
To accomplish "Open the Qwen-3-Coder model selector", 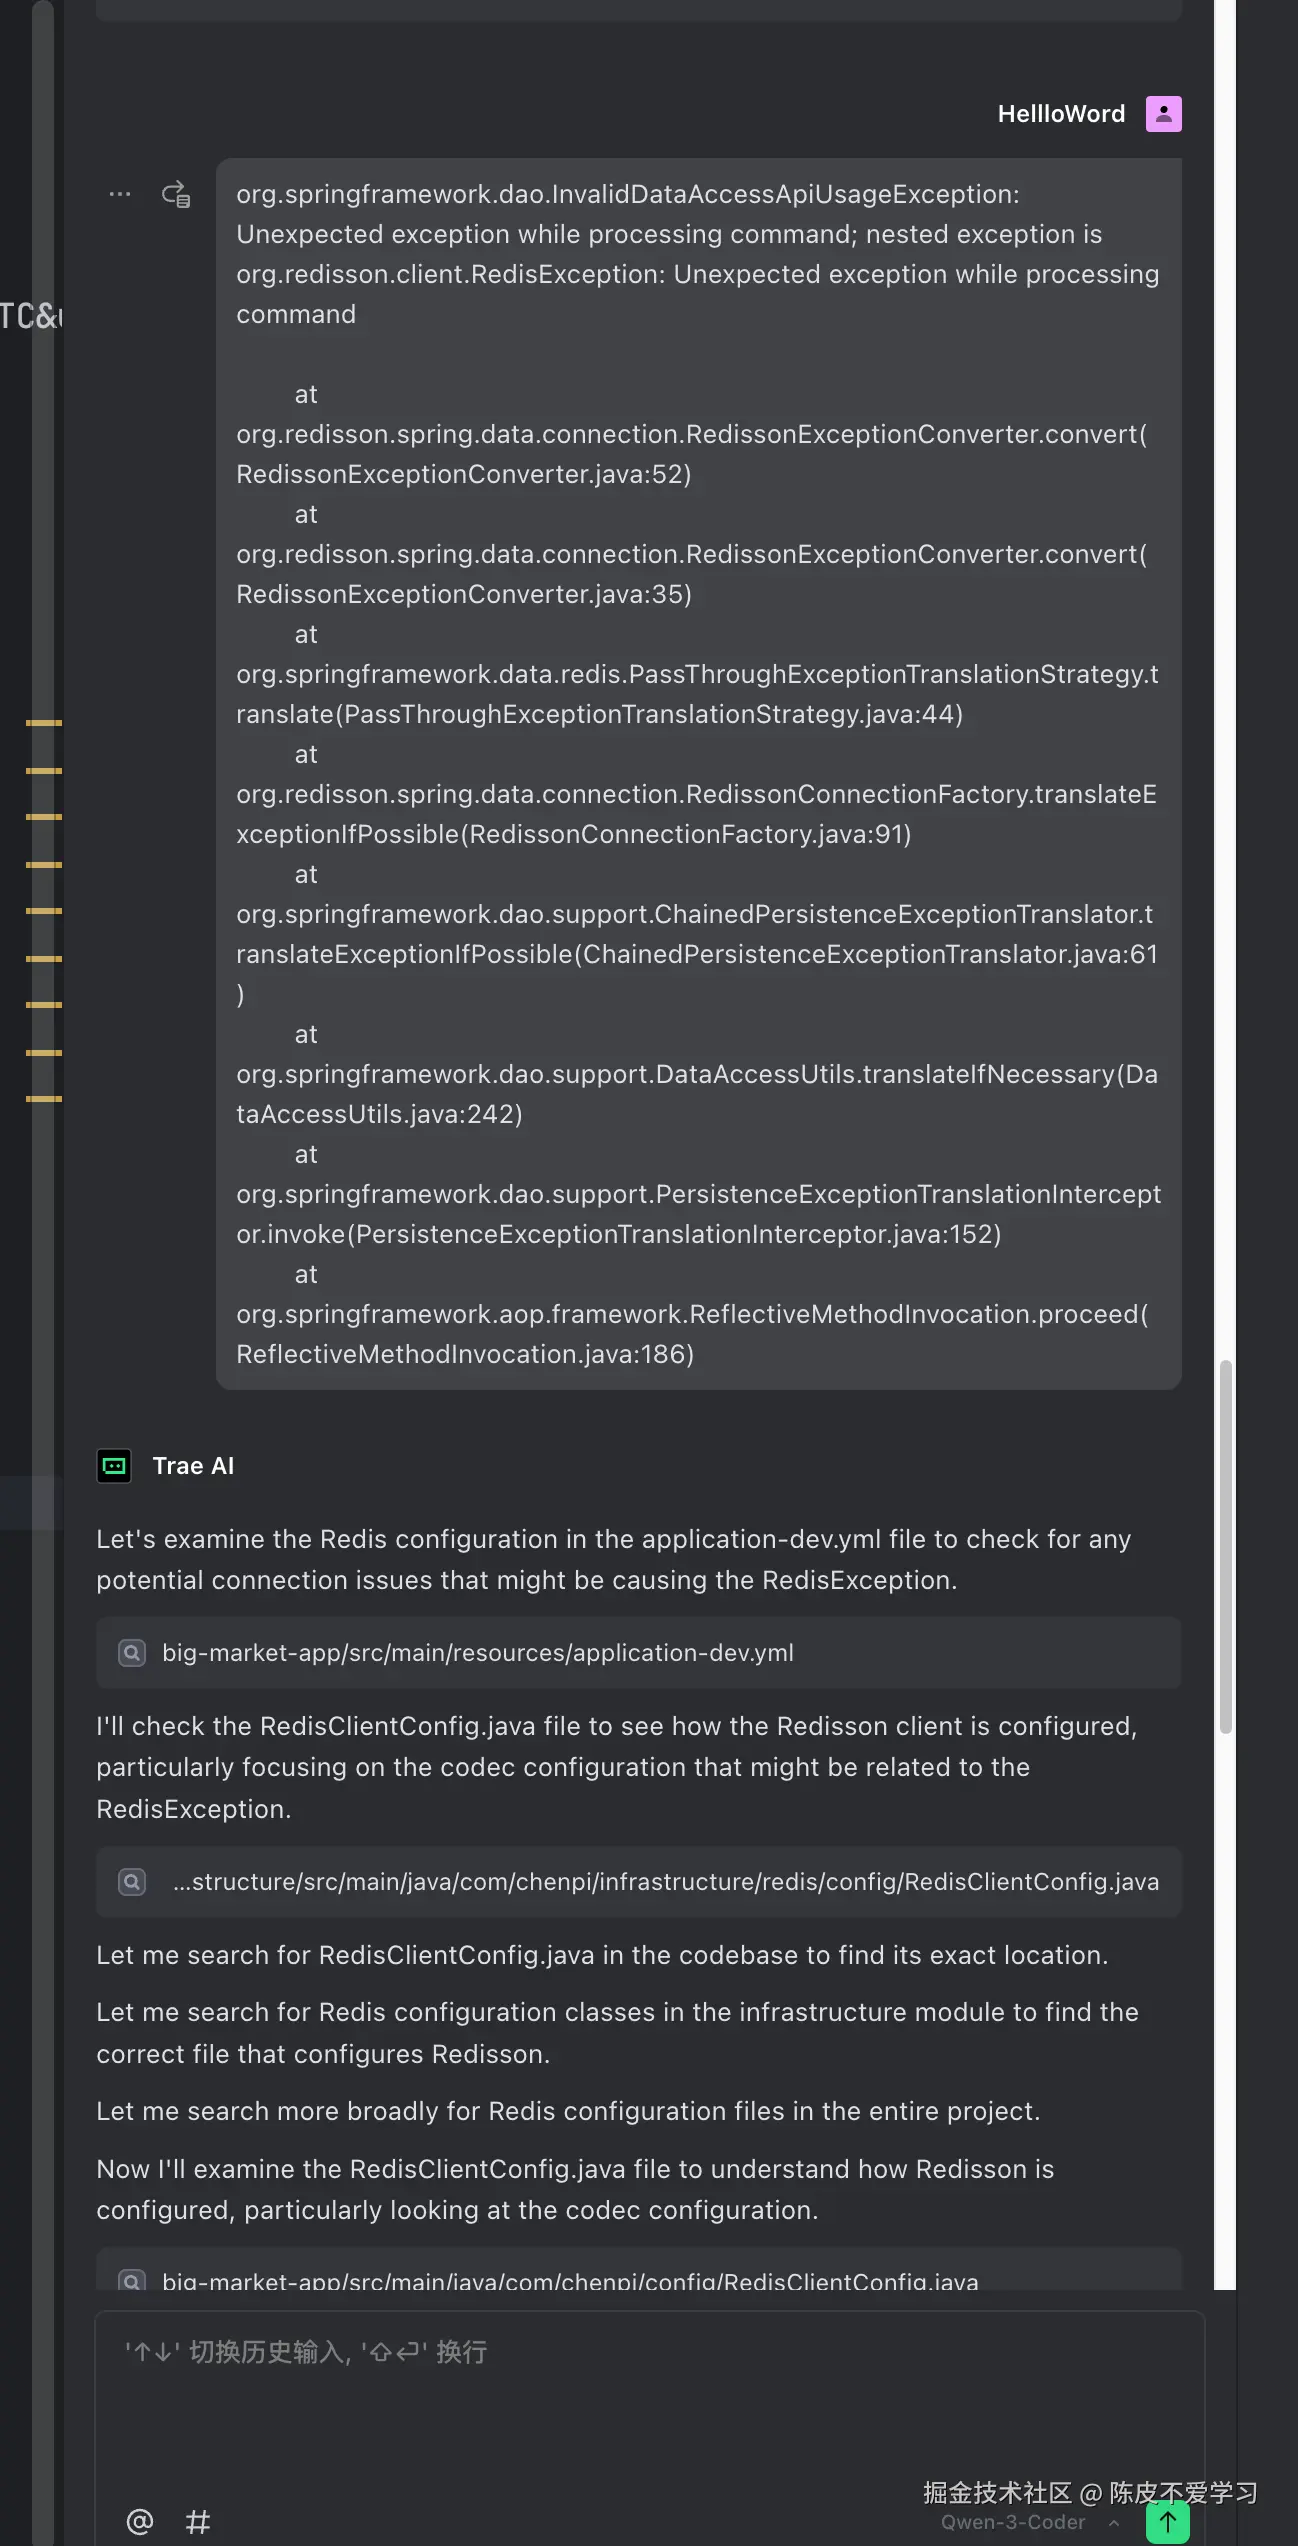I will (x=1012, y=2522).
